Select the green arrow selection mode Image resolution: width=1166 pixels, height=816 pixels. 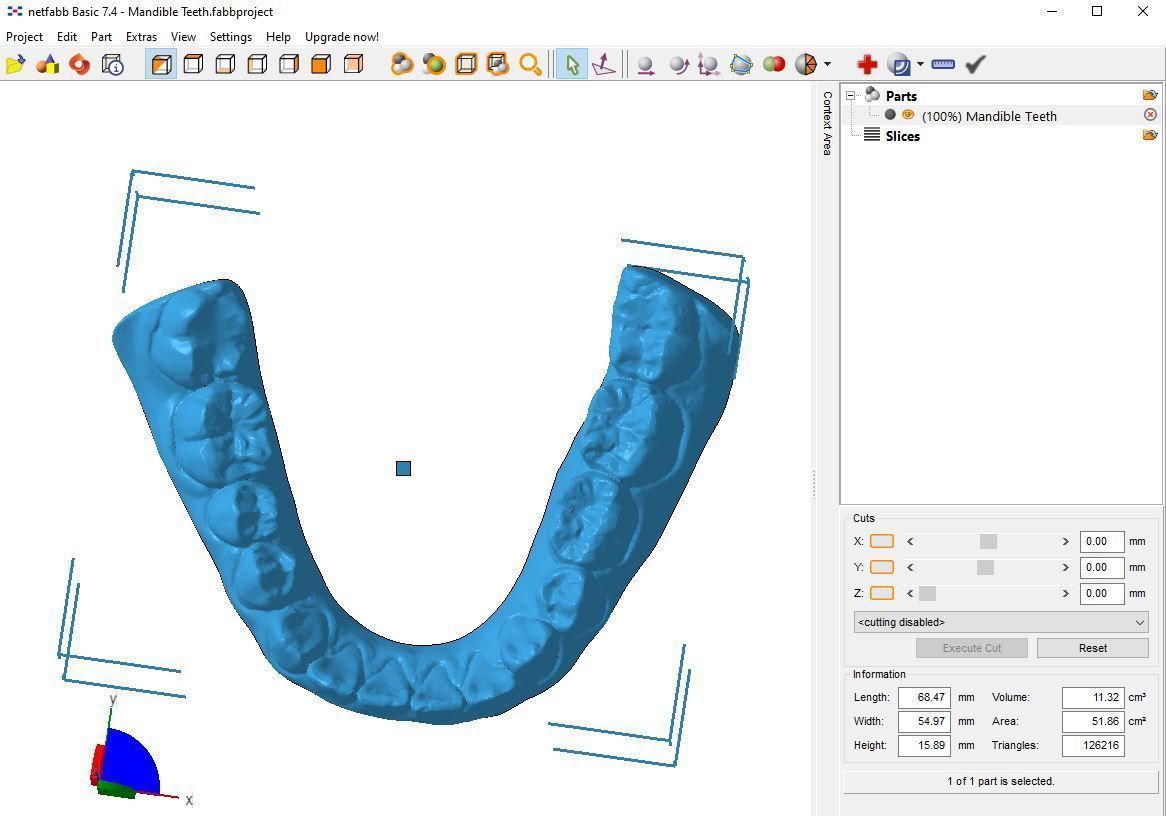572,65
